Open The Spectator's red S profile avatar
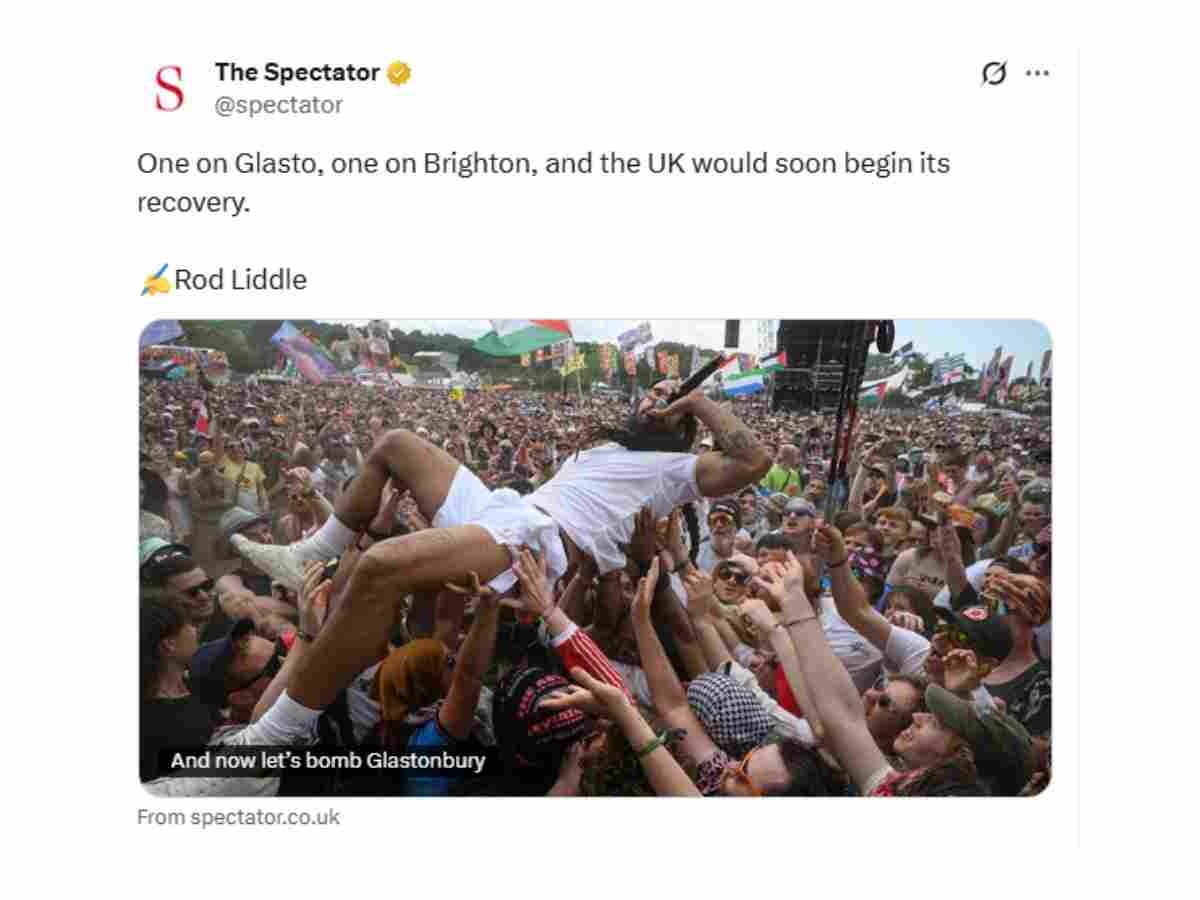Screen dimensions: 1200x900 pos(170,88)
